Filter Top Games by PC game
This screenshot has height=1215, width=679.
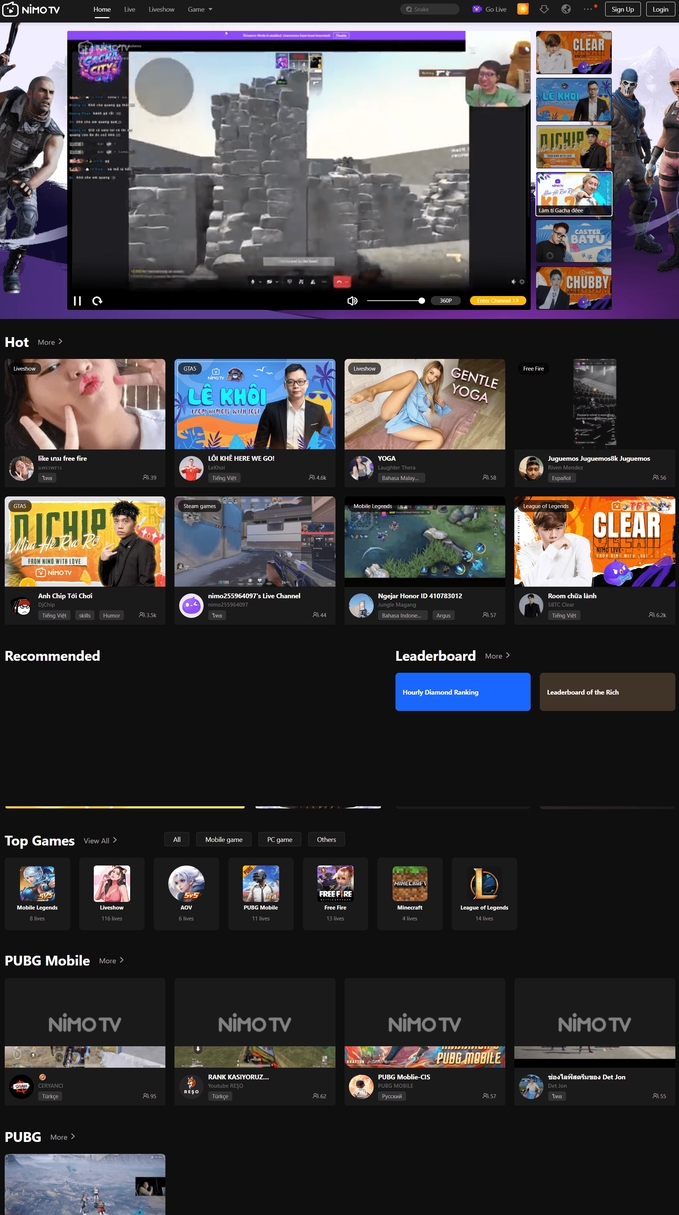tap(280, 839)
